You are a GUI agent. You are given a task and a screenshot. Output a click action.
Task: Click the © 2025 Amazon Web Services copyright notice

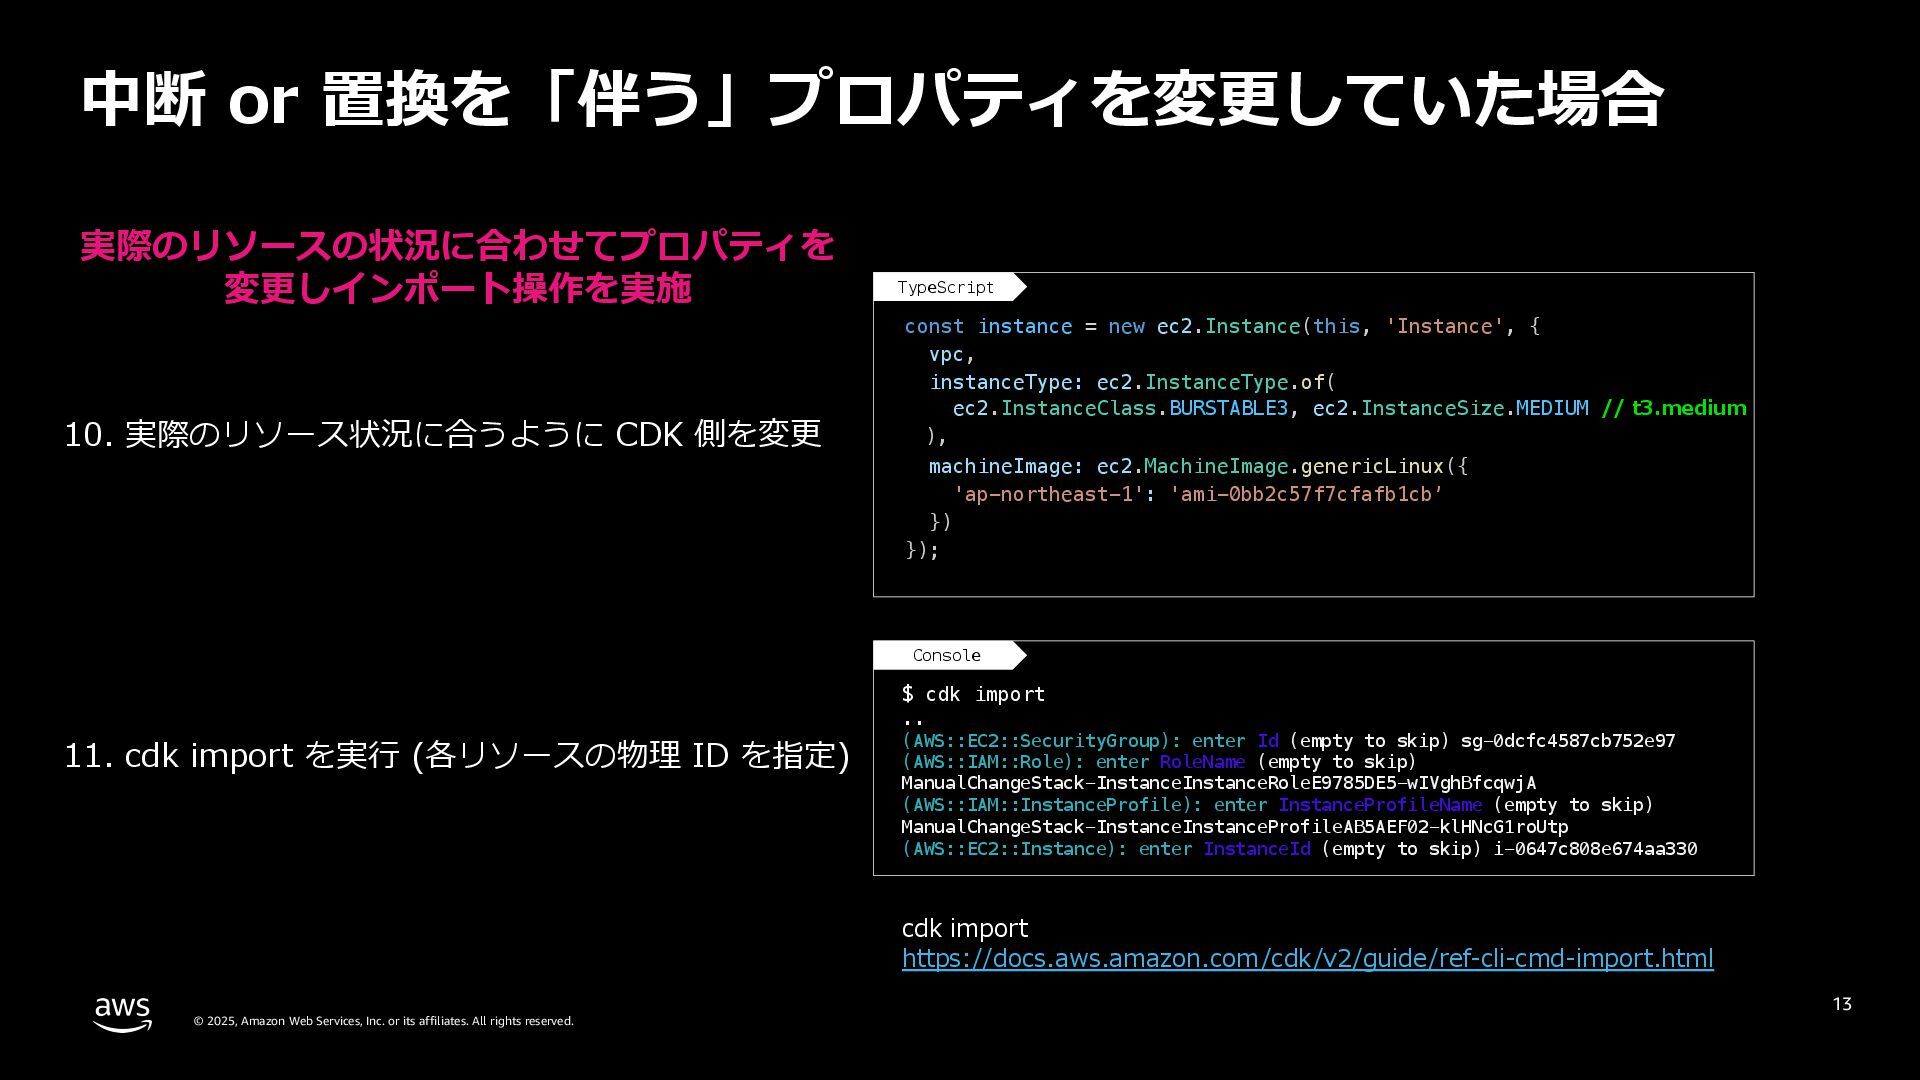pos(383,1021)
